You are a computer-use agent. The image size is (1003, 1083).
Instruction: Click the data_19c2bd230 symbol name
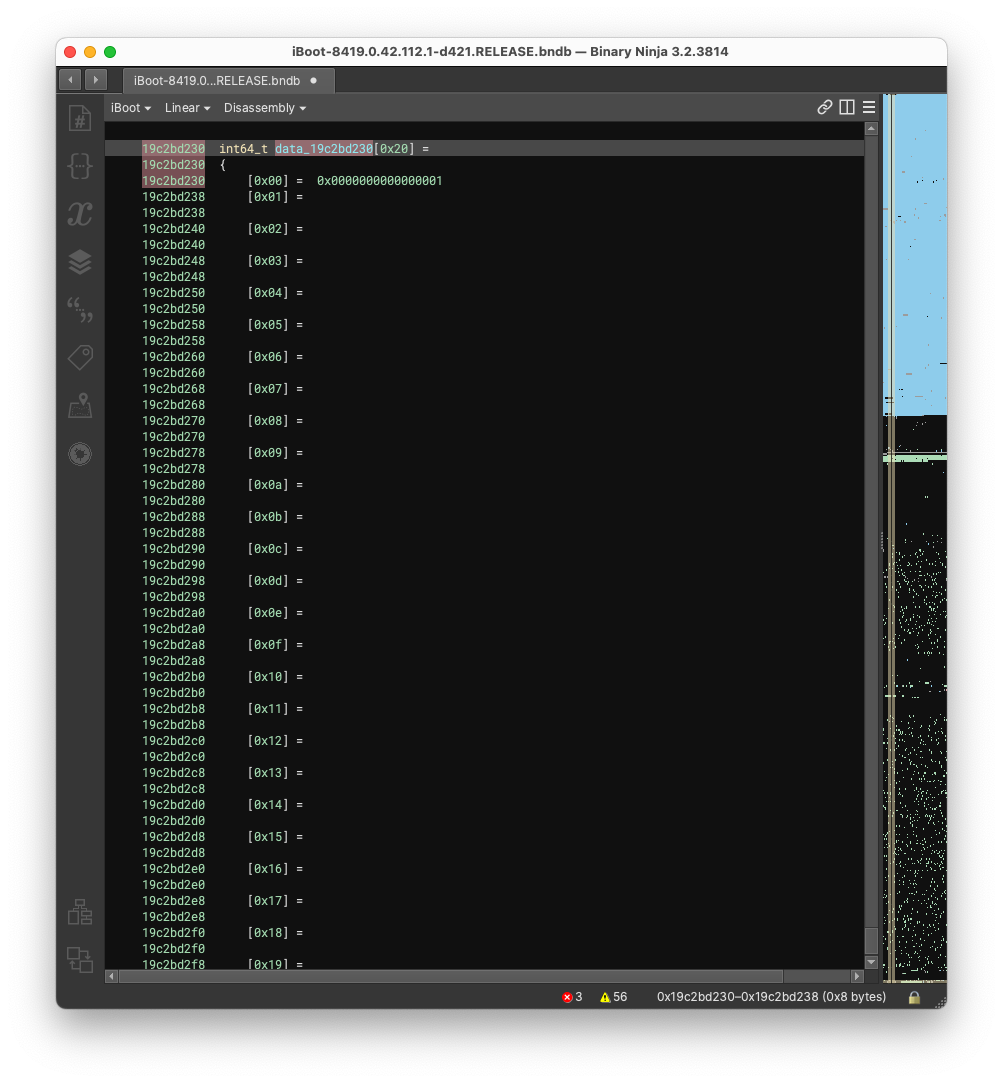[x=324, y=148]
